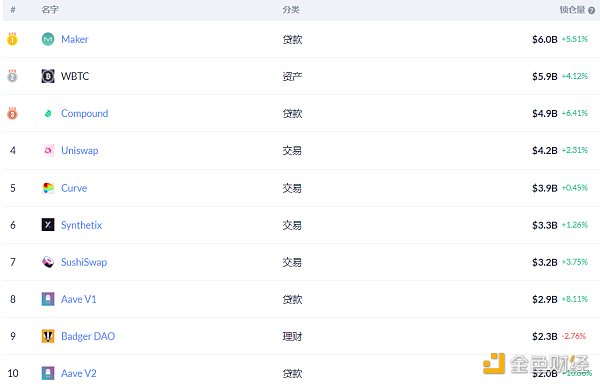Click the Aave V1 ghost icon
The width and height of the screenshot is (600, 385).
[48, 299]
